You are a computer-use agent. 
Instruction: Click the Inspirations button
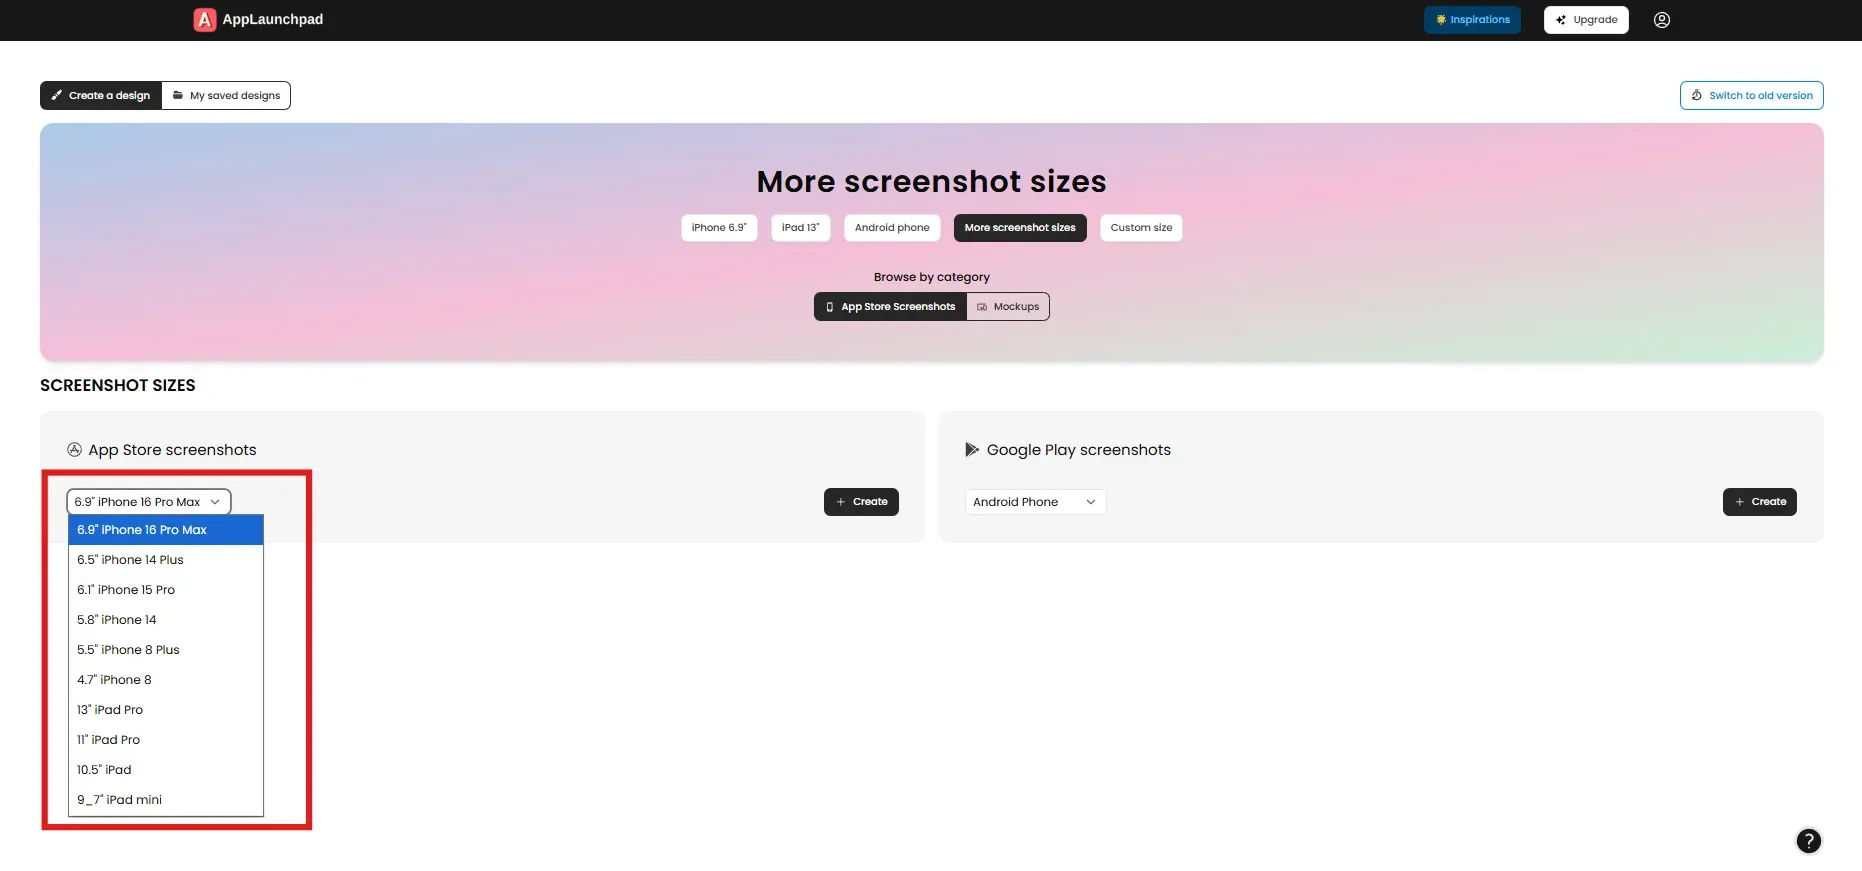pos(1472,20)
